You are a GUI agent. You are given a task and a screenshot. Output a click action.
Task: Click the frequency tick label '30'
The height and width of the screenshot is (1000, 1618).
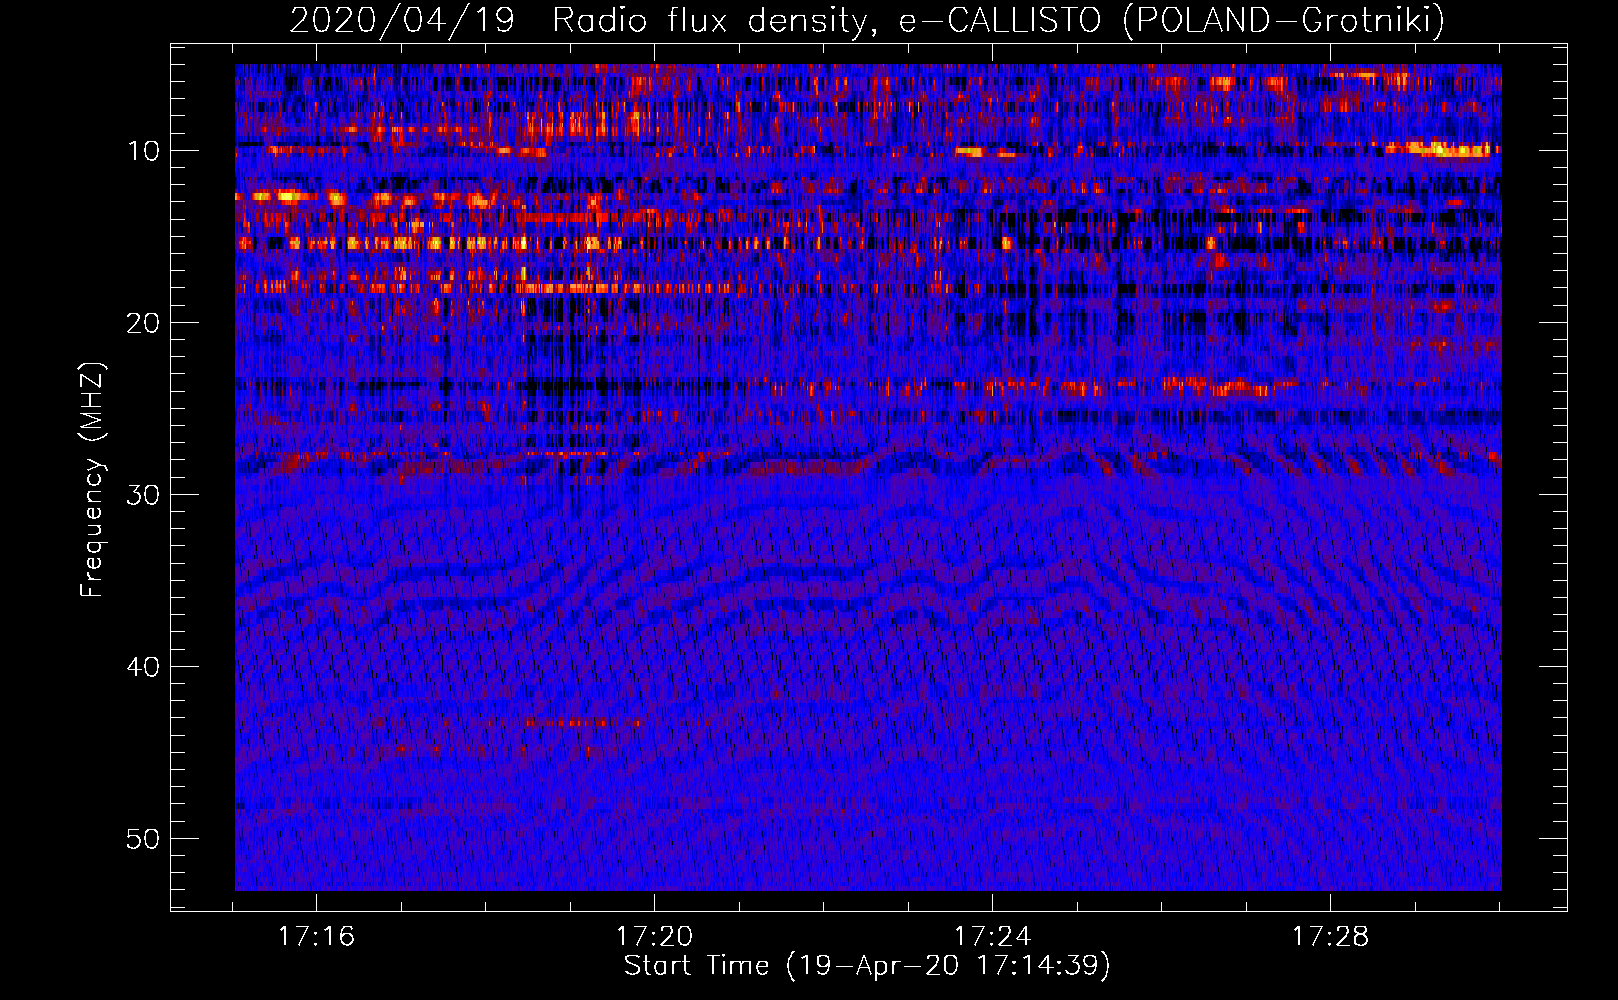pos(144,495)
